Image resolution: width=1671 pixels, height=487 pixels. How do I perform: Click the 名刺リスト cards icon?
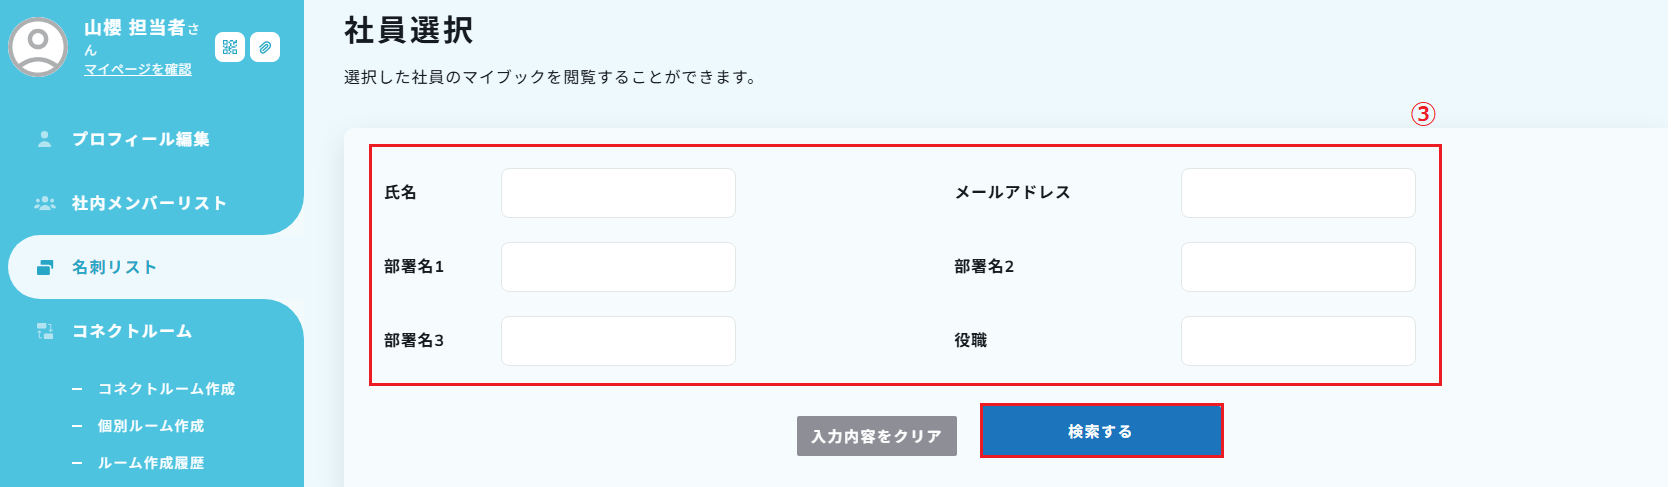[x=44, y=267]
